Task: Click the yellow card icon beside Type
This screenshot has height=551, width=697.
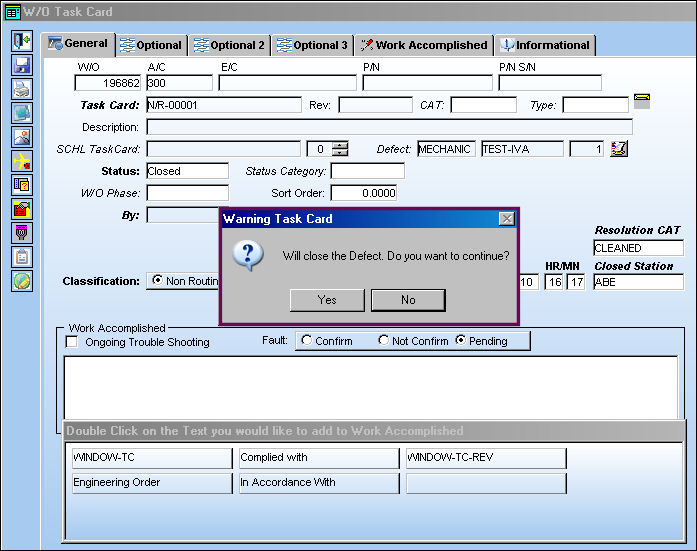Action: pos(641,101)
